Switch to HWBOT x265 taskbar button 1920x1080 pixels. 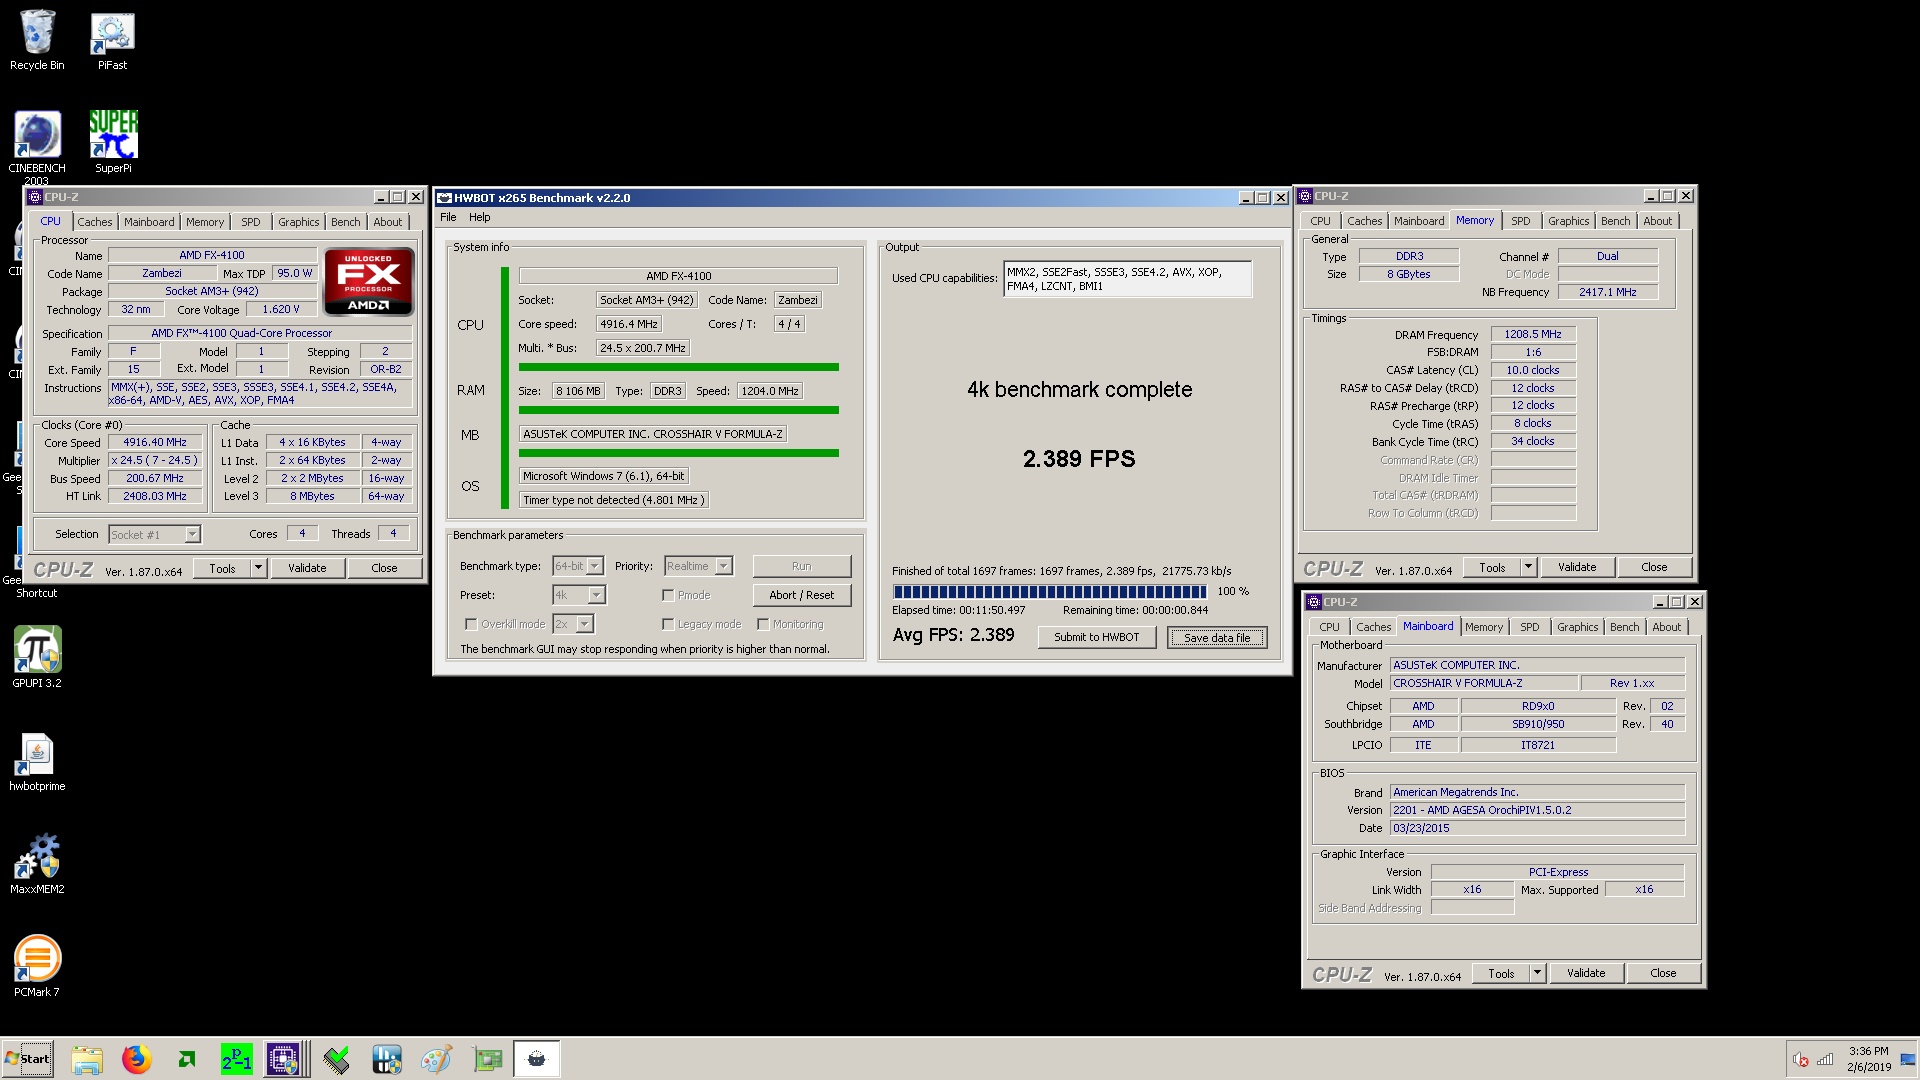536,1059
